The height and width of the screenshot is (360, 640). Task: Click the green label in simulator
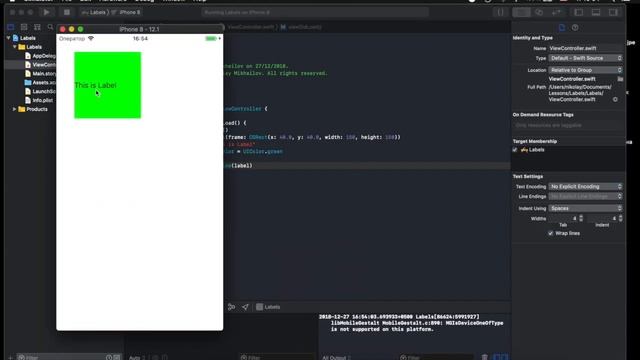tap(107, 85)
